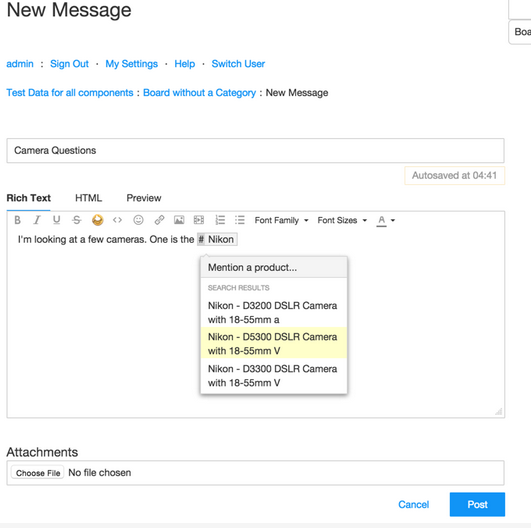
Task: Insert a hyperlink via the link icon
Action: [159, 220]
